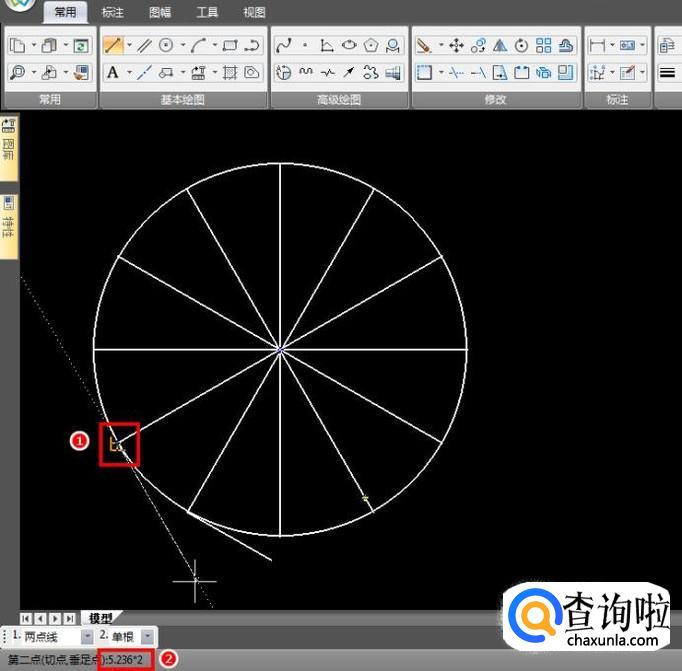Select the Parallel lines tool
Viewport: 682px width, 671px height.
[145, 46]
